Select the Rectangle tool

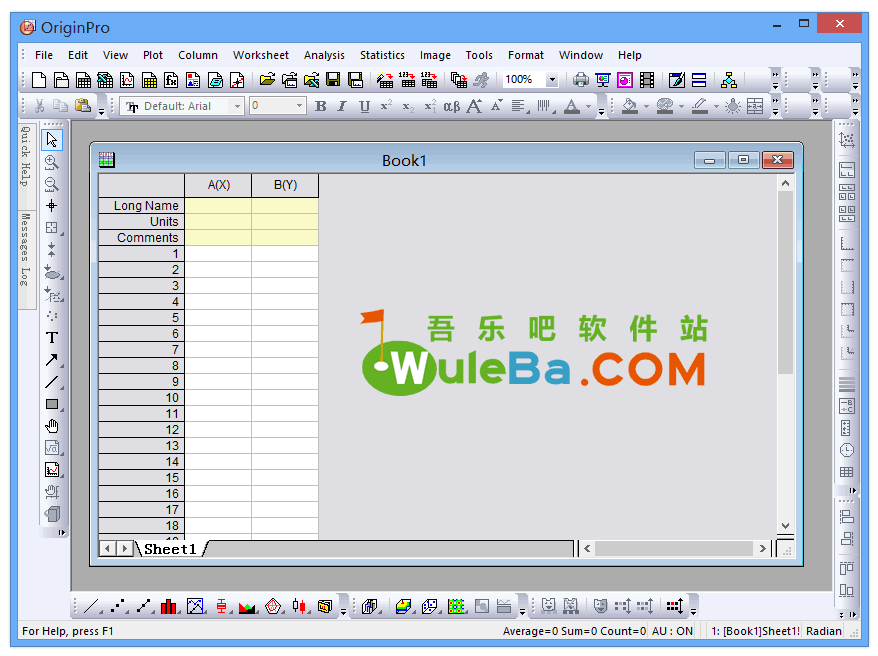coord(52,404)
